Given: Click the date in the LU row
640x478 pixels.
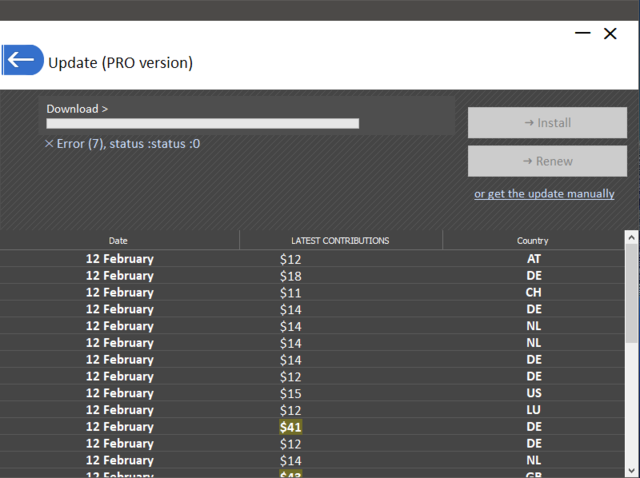Looking at the screenshot, I should pyautogui.click(x=120, y=410).
